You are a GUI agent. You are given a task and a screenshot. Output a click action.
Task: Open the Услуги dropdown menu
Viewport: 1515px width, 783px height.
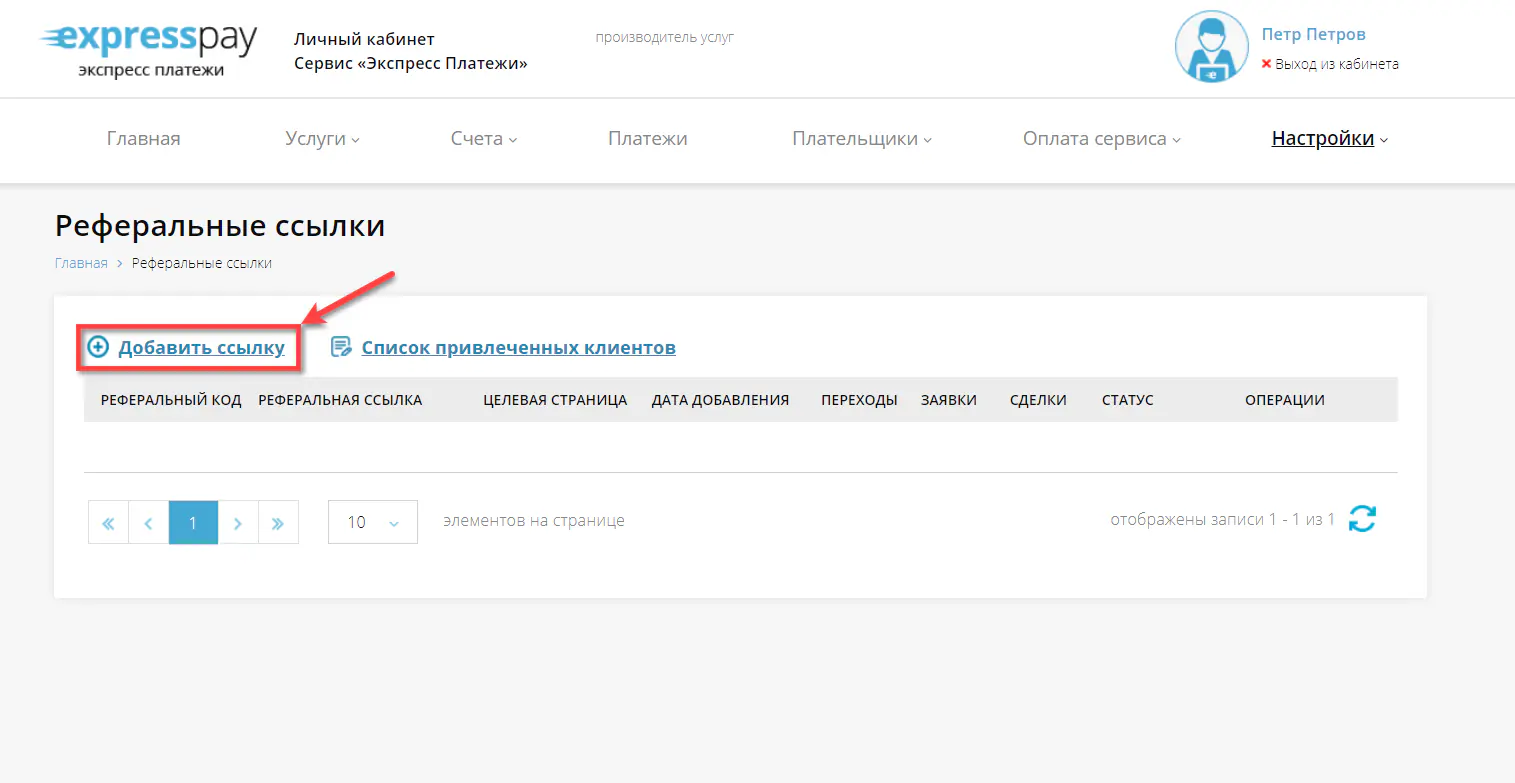tap(321, 139)
